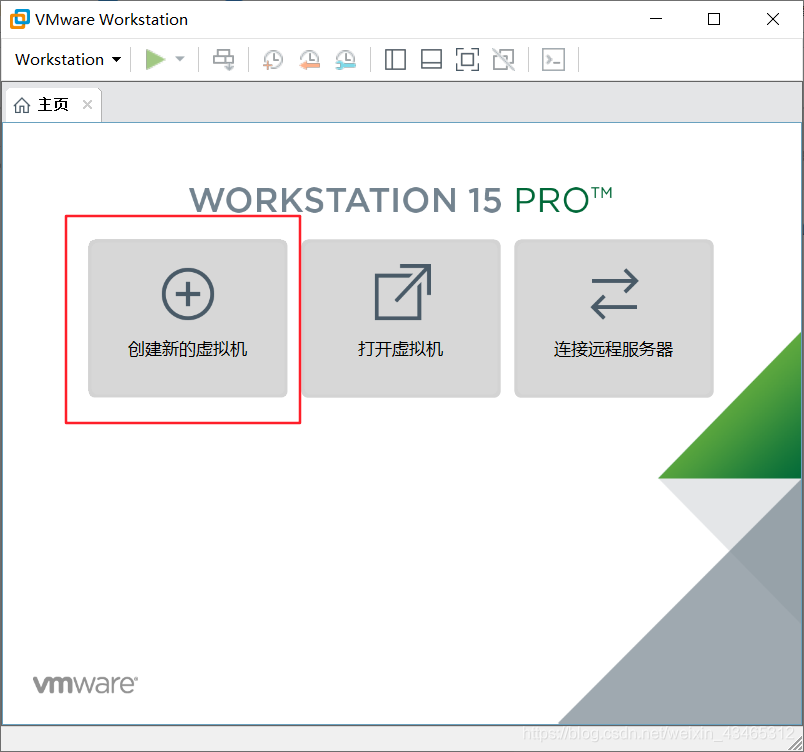Revert to snapshot using the clock arrow icon
Viewport: 804px width, 752px height.
(310, 59)
